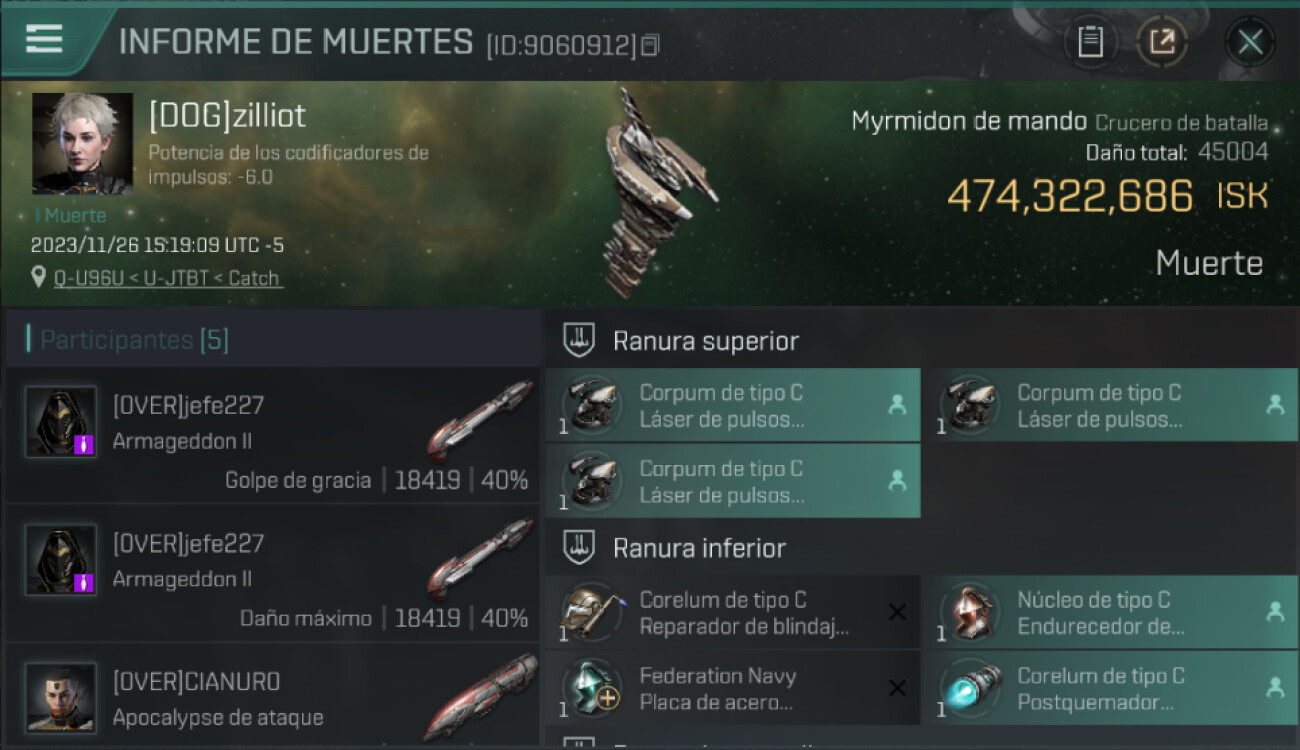Click the clipboard report icon
The height and width of the screenshot is (750, 1300).
coord(1090,42)
